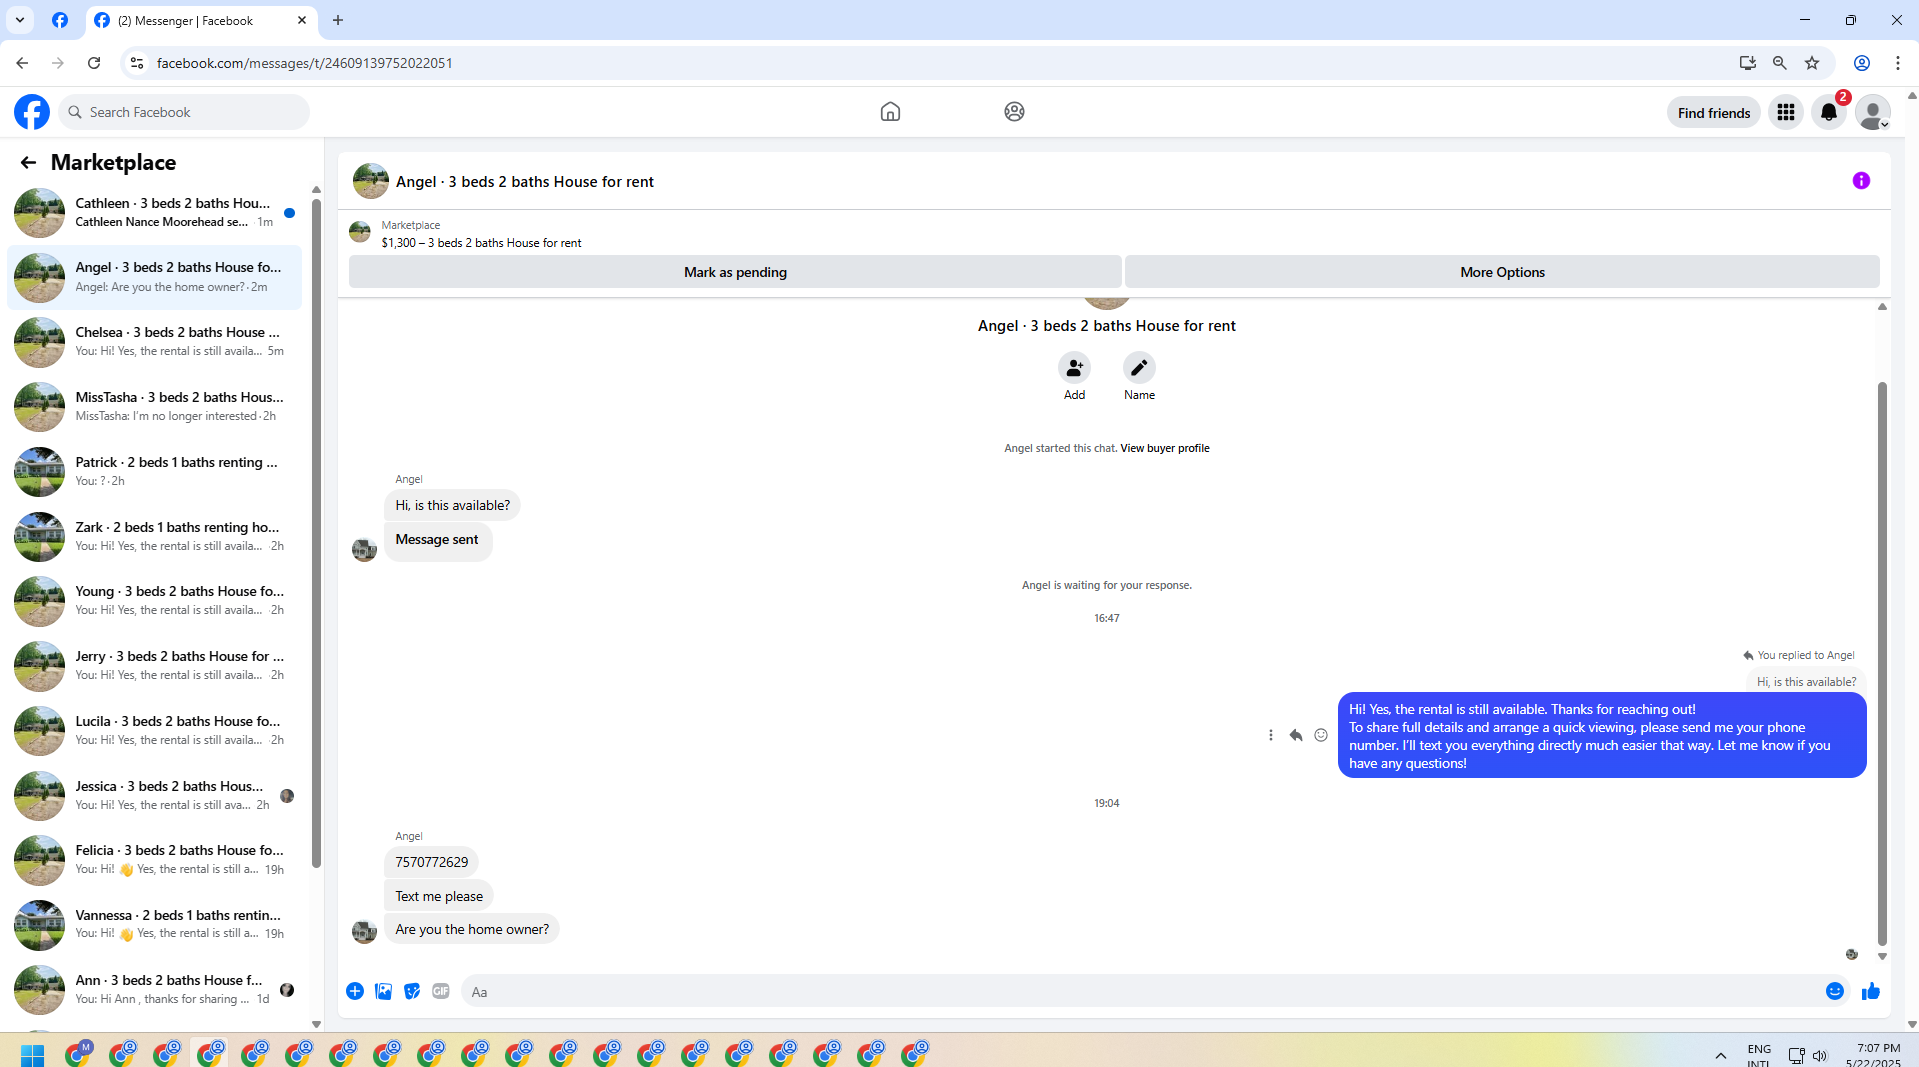
Task: Click Find friends button
Action: (x=1714, y=113)
